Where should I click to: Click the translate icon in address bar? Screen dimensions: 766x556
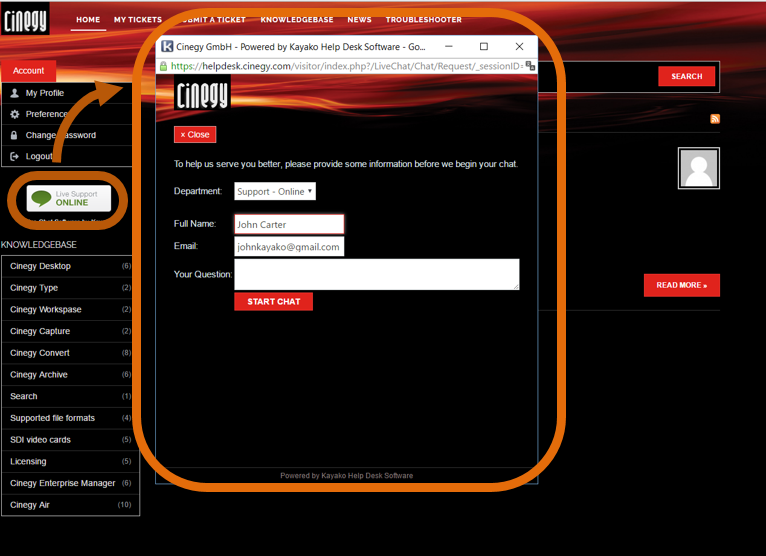530,66
